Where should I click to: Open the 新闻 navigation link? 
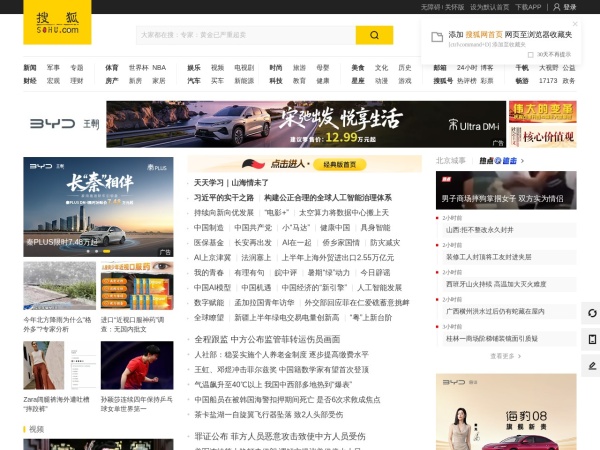tap(30, 68)
